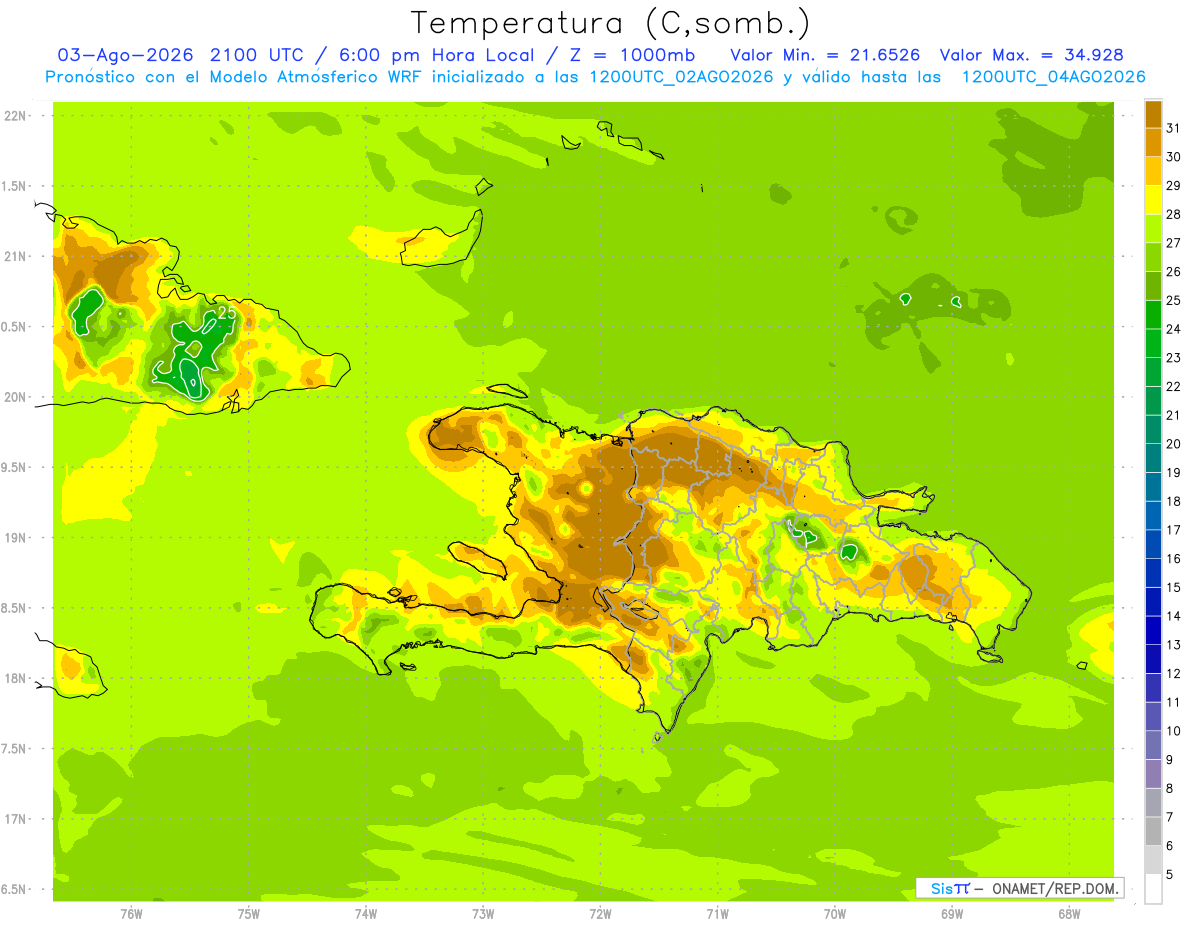This screenshot has width=1200, height=927.
Task: Click the yellow legend swatch between 28 and 29
Action: click(1153, 200)
